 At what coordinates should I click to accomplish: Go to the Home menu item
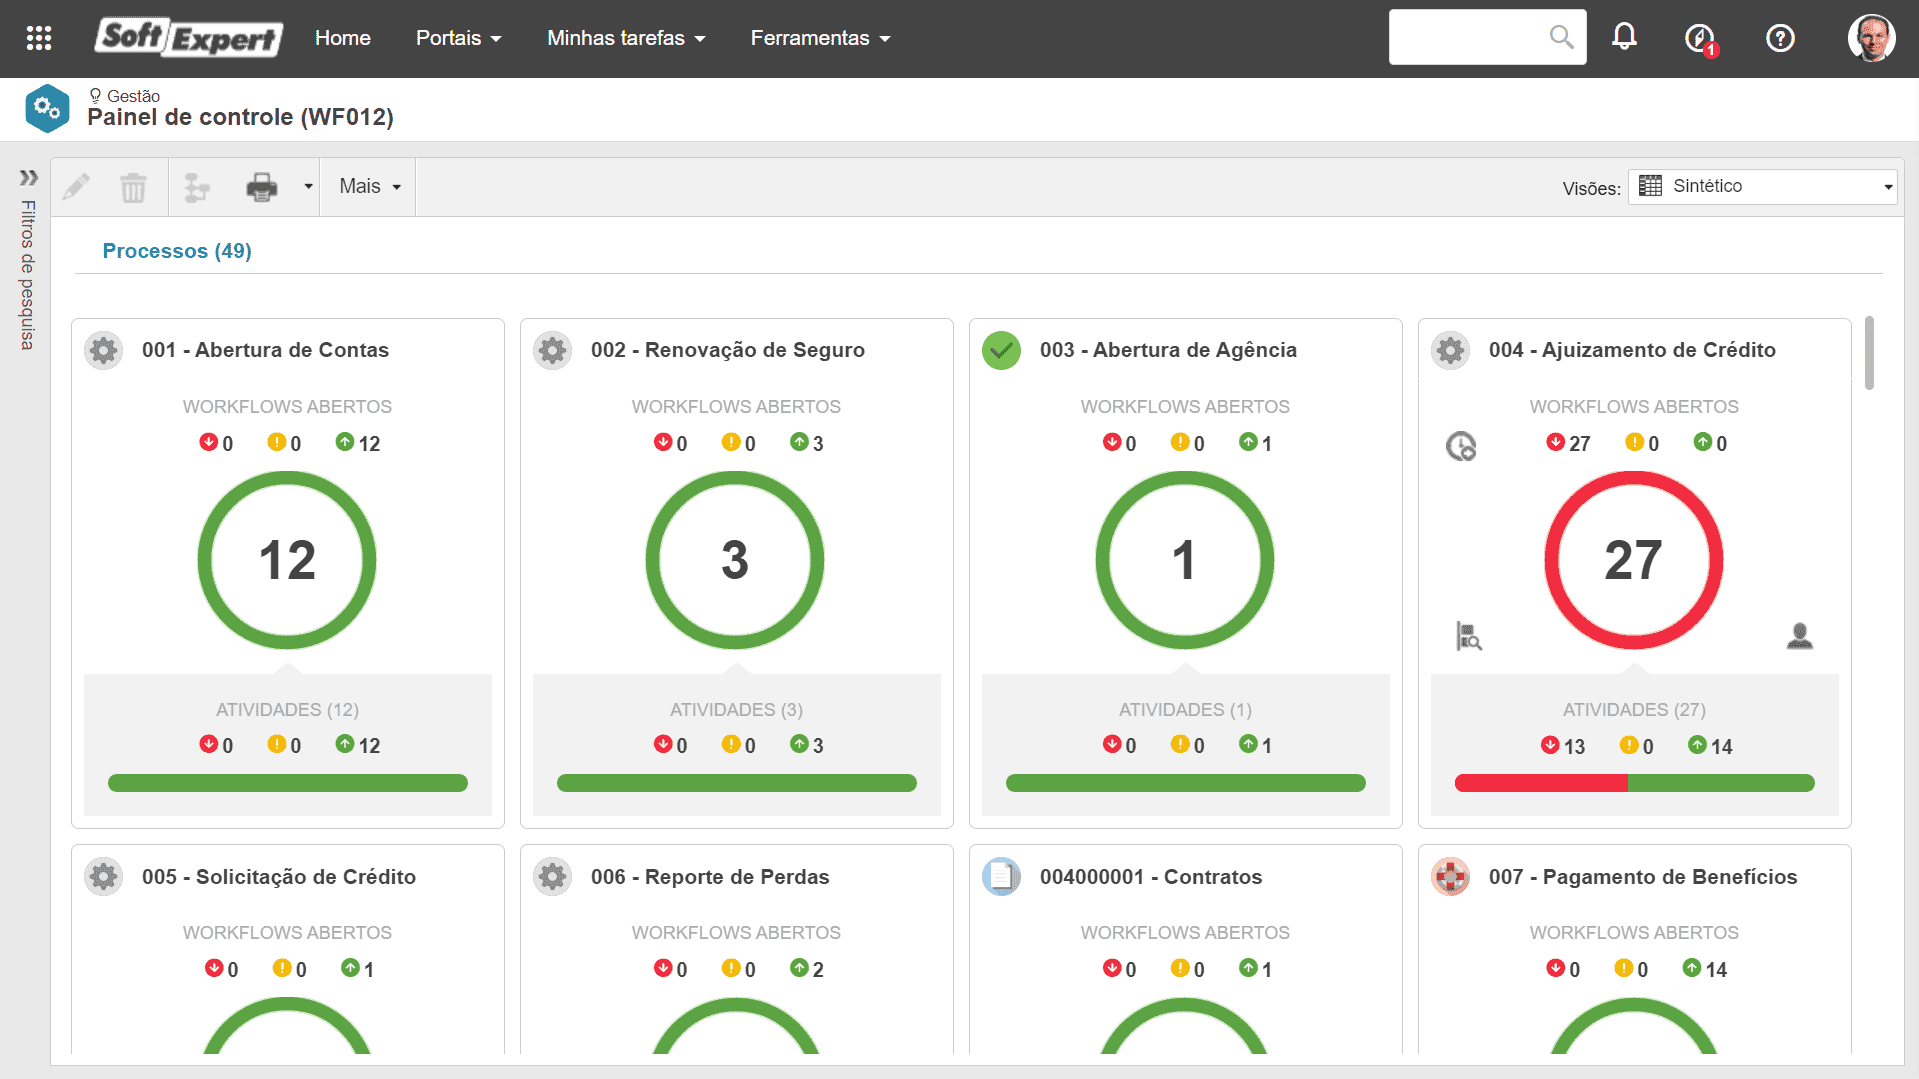point(343,38)
